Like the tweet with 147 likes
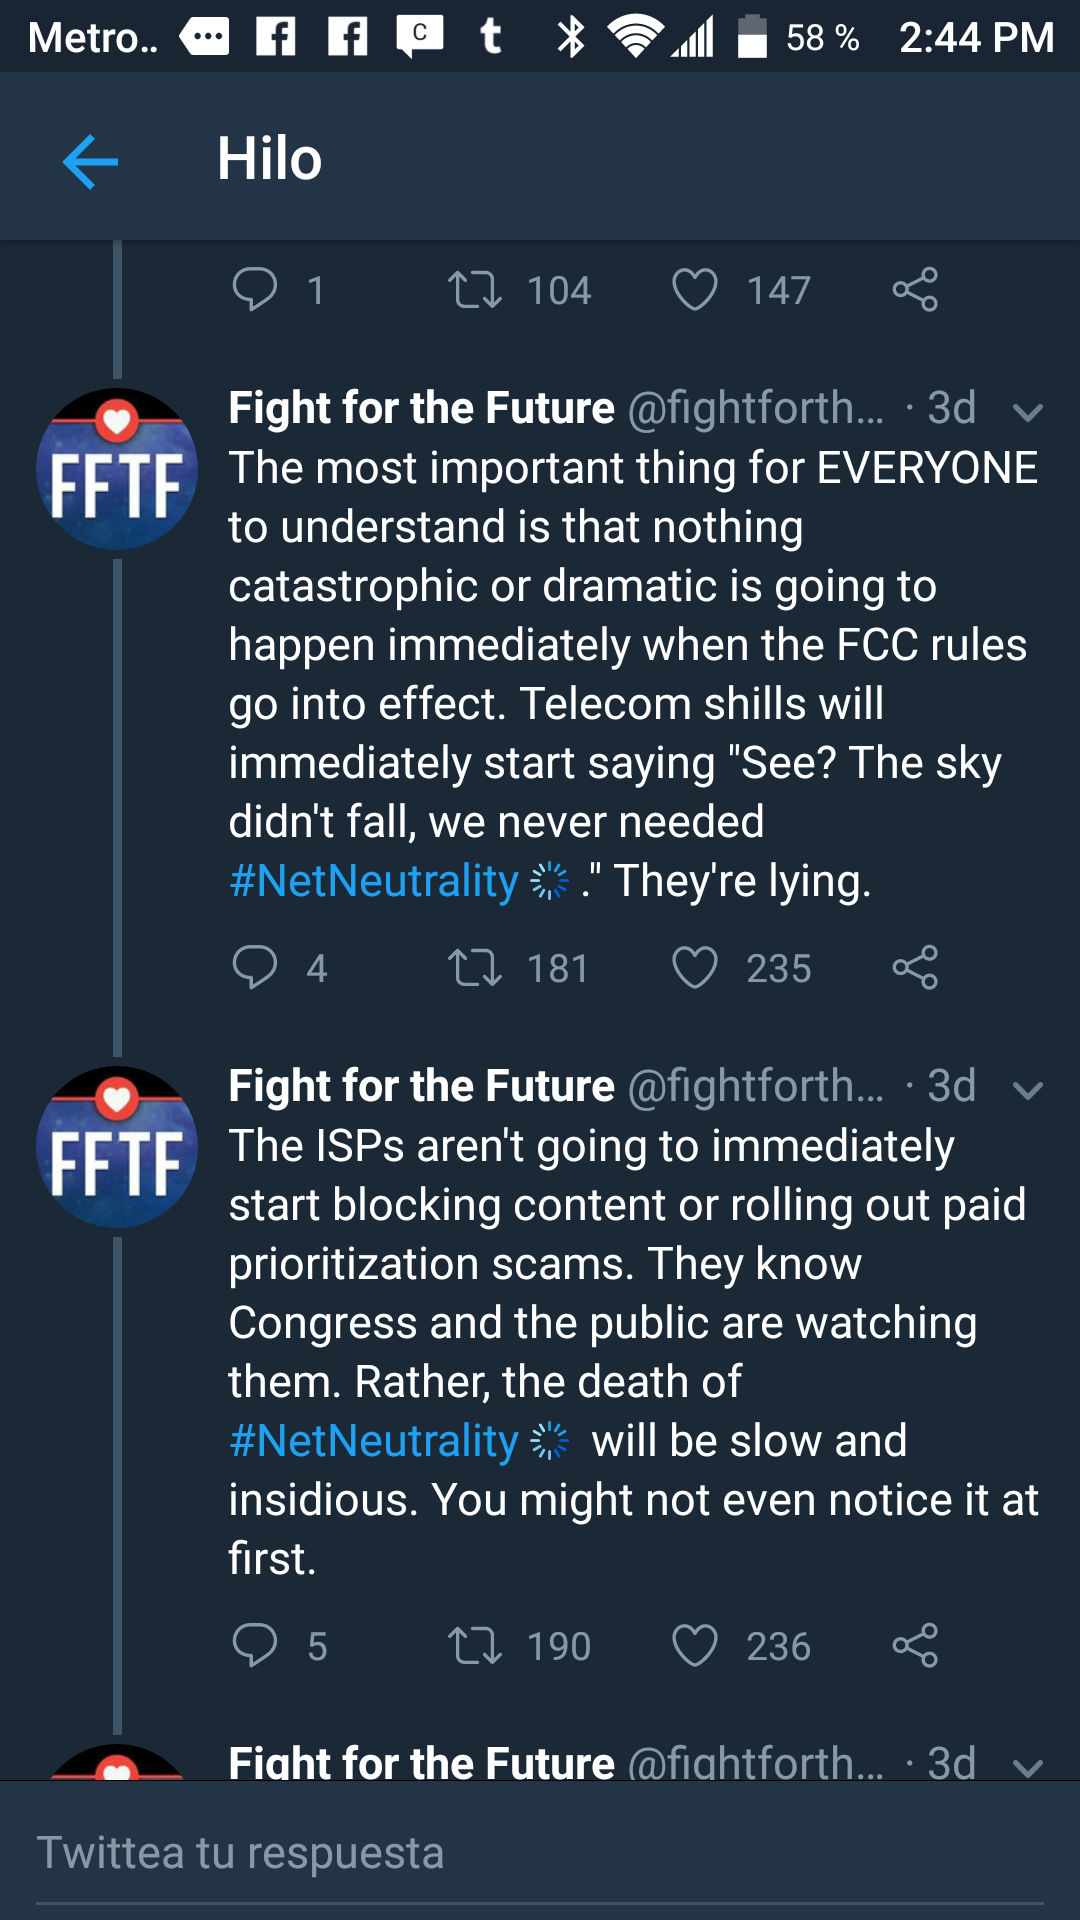This screenshot has width=1080, height=1920. click(x=695, y=290)
